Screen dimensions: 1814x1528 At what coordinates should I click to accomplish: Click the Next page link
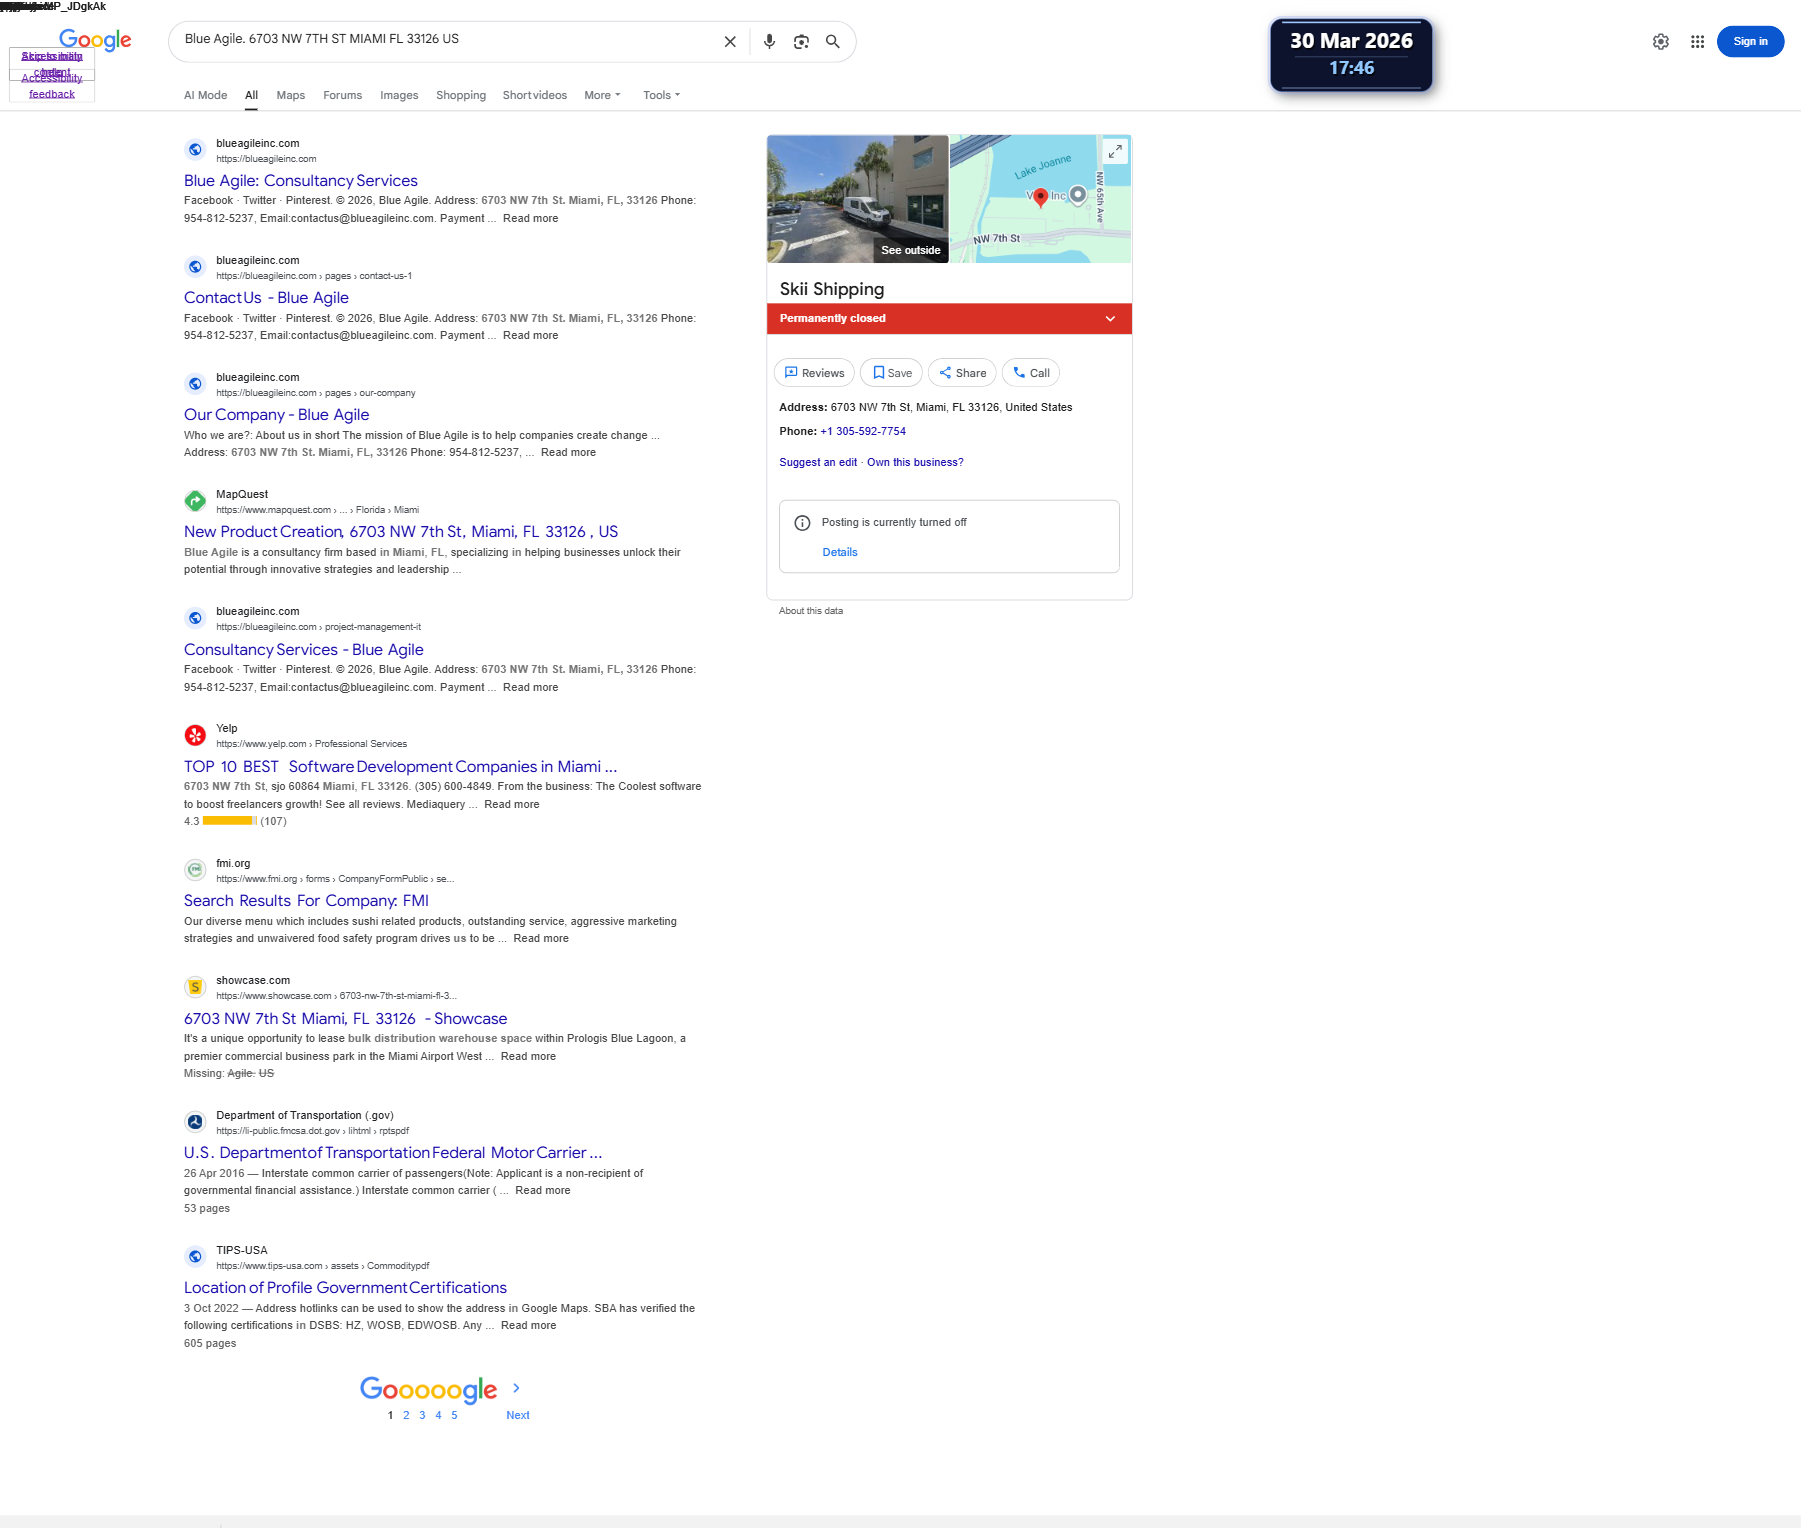(518, 1416)
